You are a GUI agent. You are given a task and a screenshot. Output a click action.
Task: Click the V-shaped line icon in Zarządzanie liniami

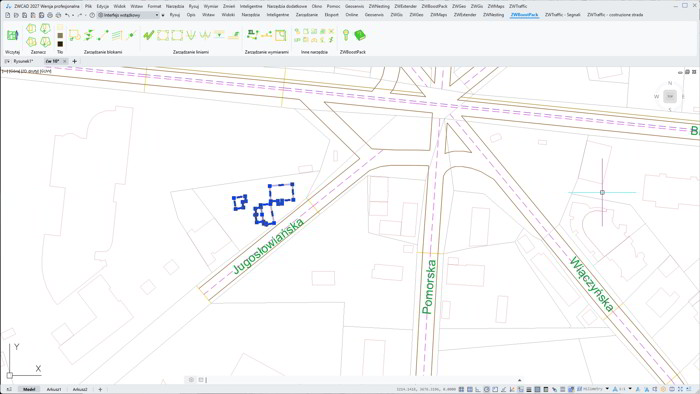click(191, 35)
